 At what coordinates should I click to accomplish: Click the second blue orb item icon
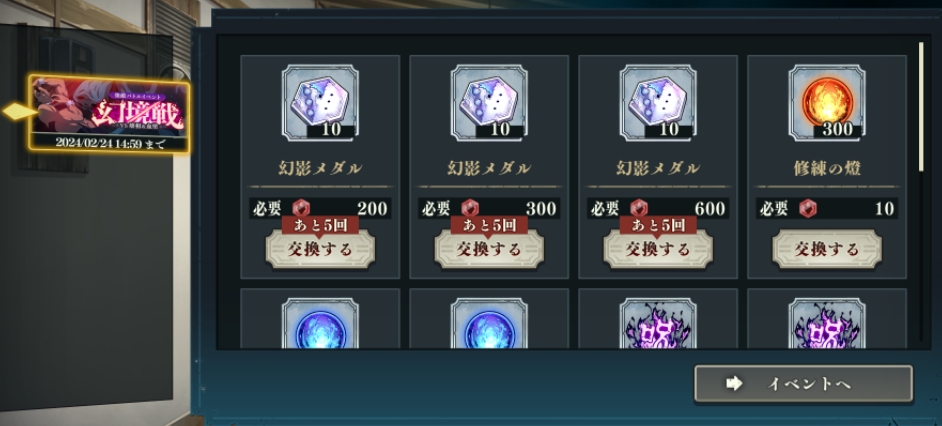click(x=489, y=323)
